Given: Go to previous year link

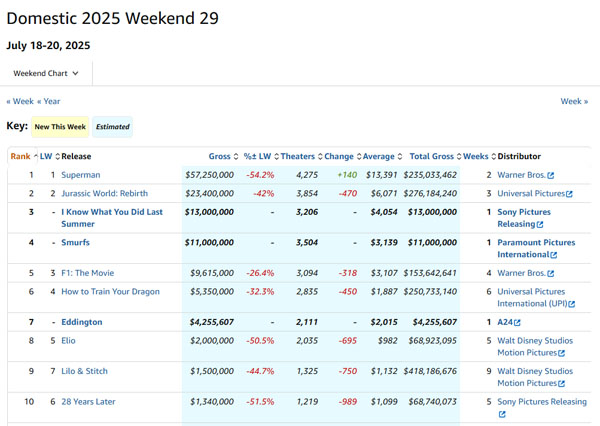Looking at the screenshot, I should tap(49, 101).
